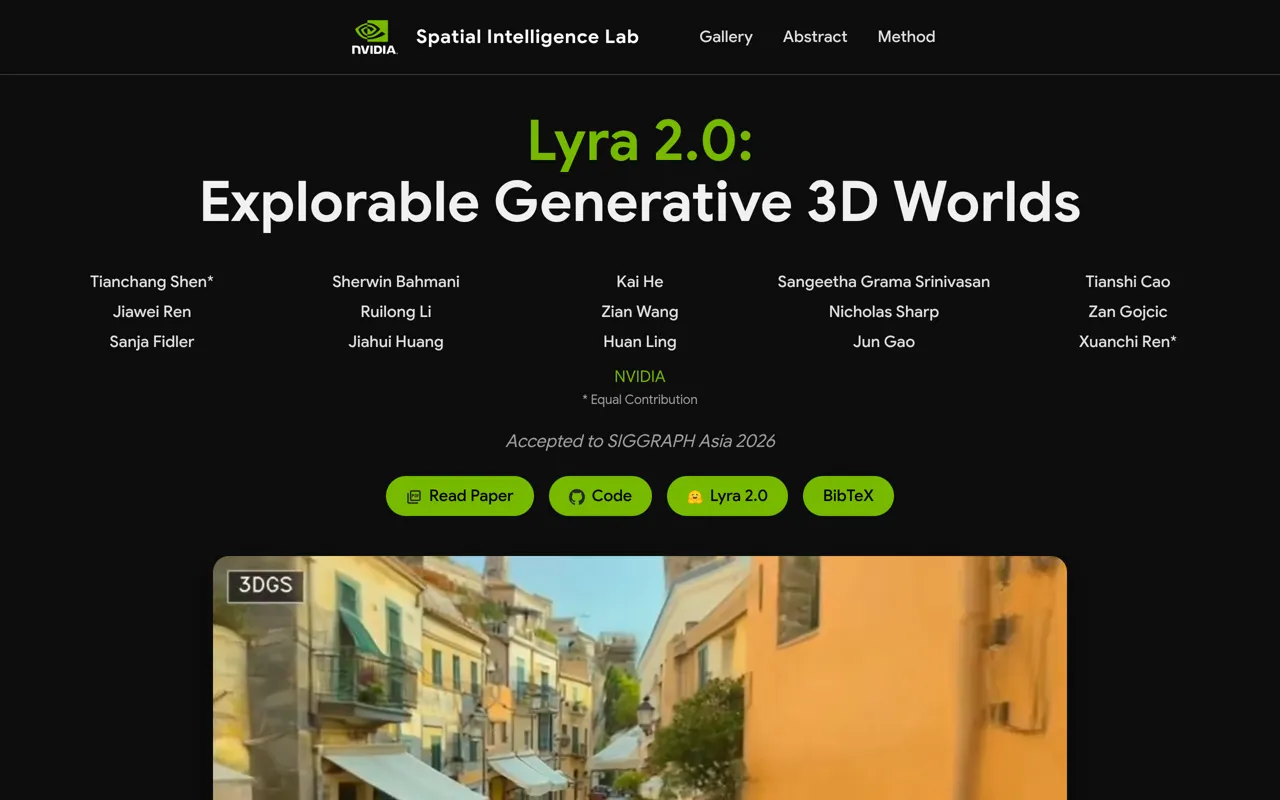Viewport: 1280px width, 800px height.
Task: Navigate to the Method section
Action: [906, 37]
